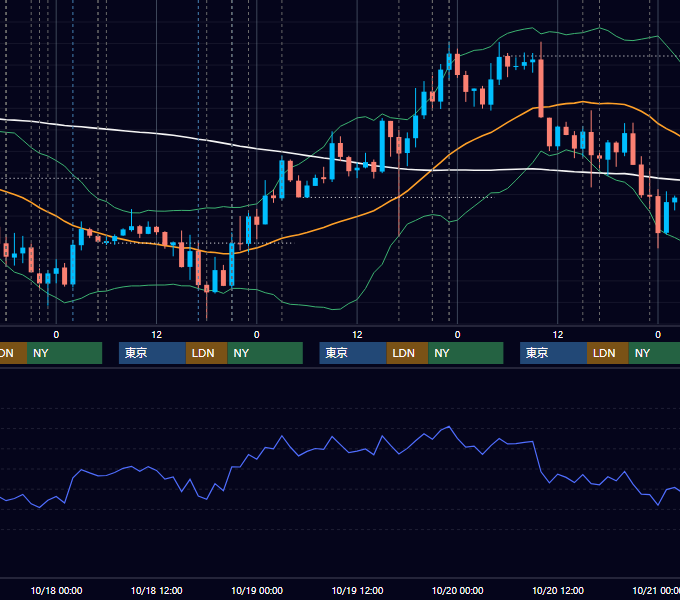
Task: Select the NY session block spanning 10/19 00:00
Action: click(x=265, y=353)
